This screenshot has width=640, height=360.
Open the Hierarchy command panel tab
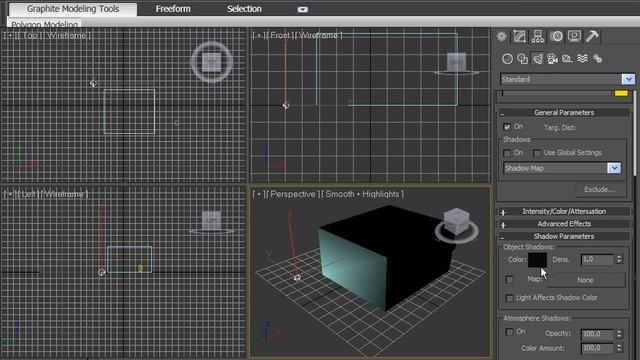[538, 37]
